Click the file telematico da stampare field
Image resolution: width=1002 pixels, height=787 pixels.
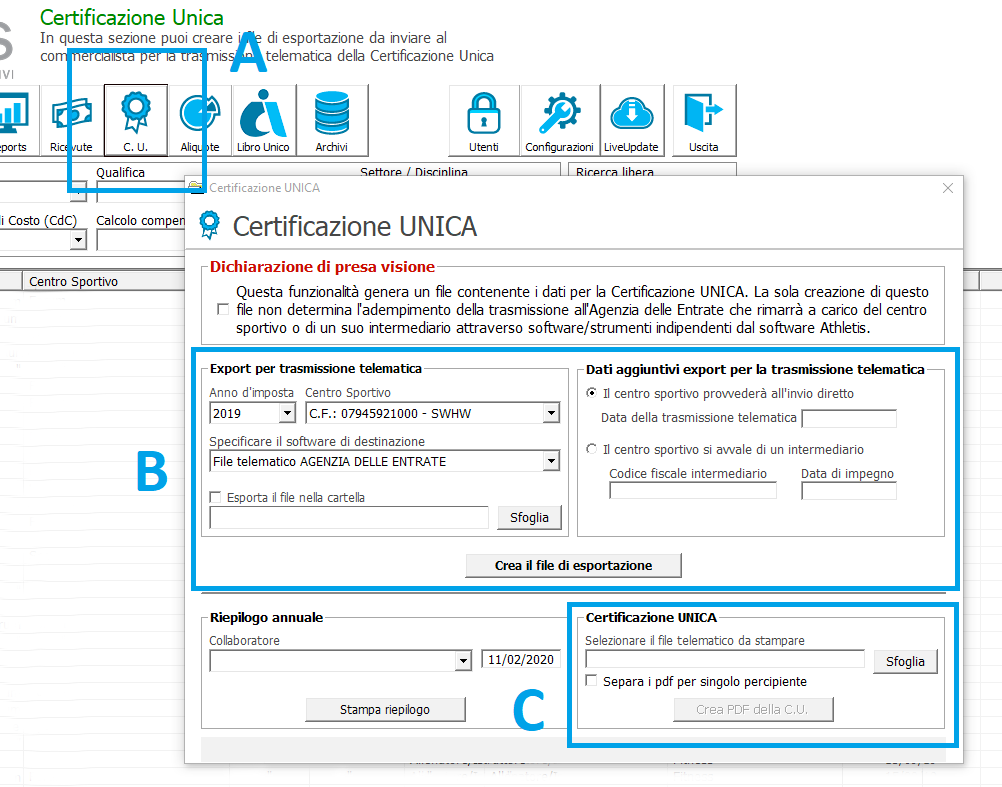[725, 660]
